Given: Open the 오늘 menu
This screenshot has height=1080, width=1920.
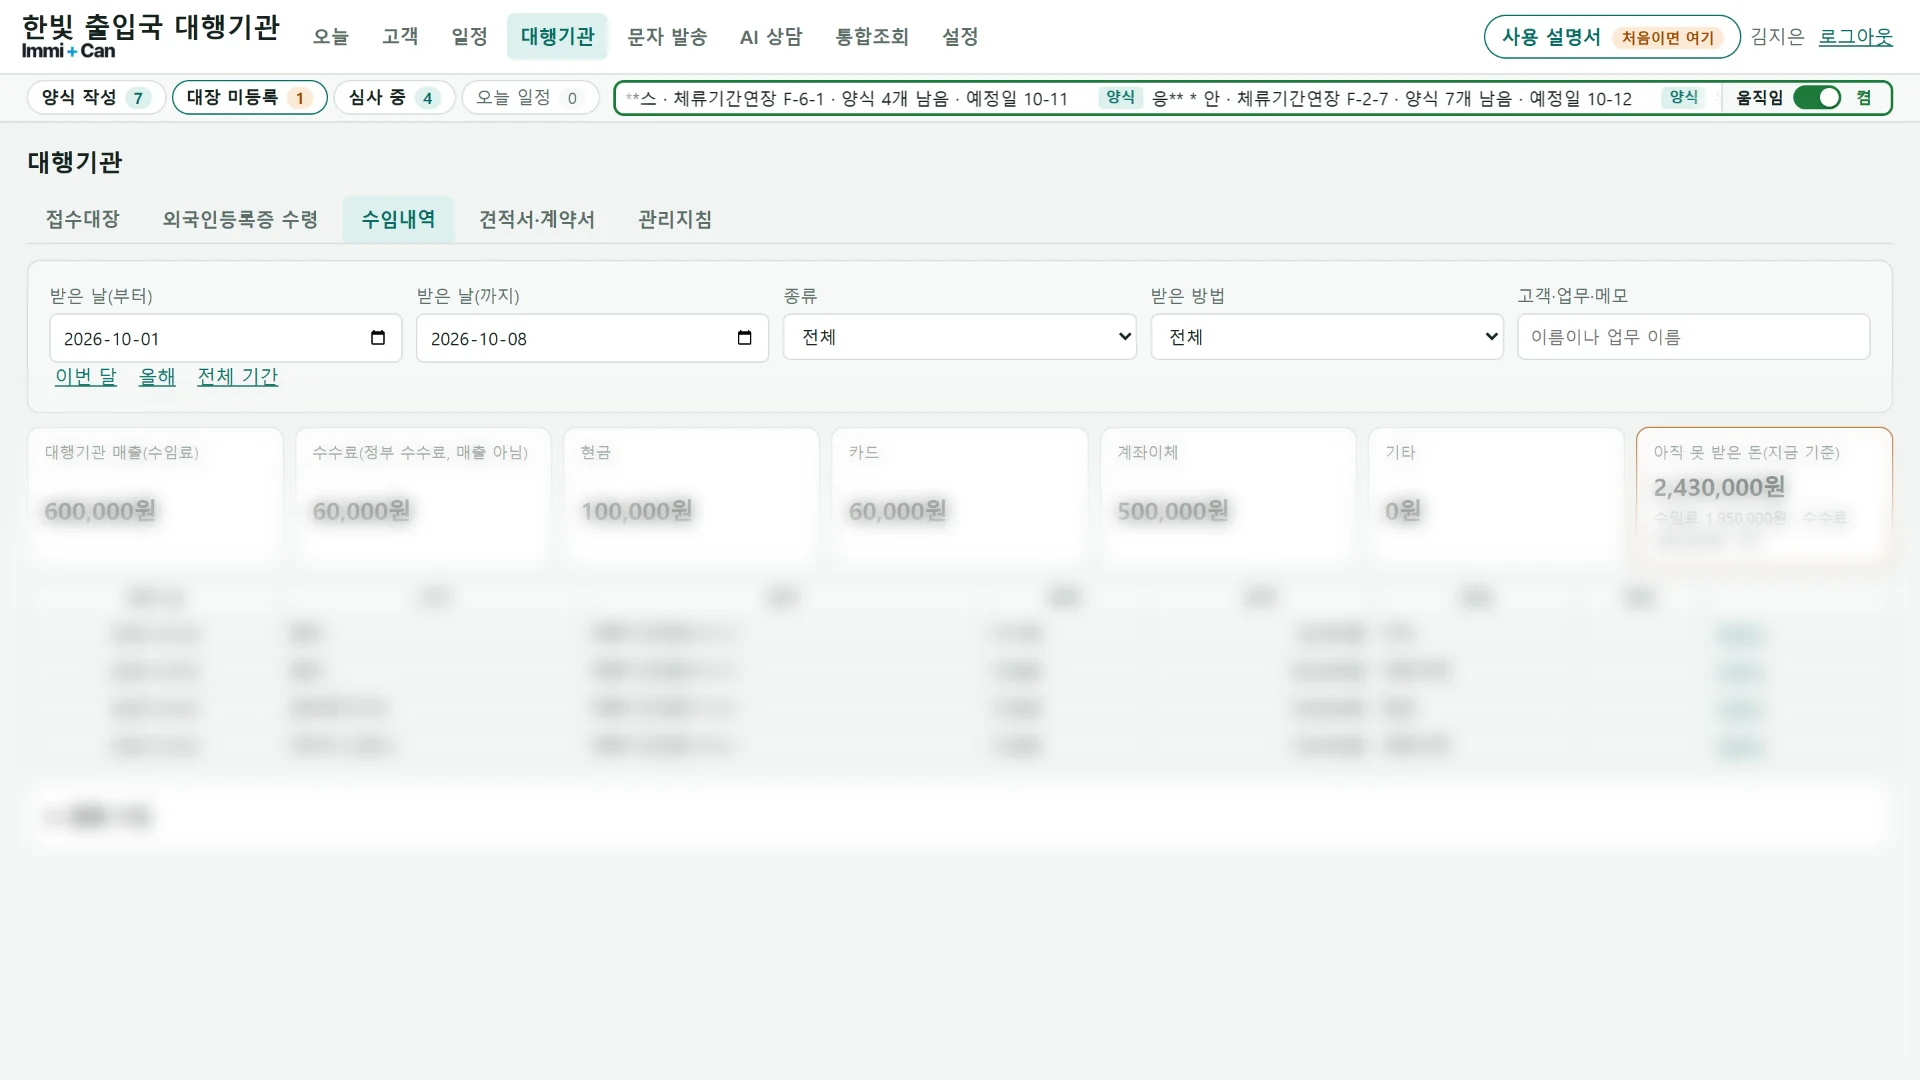Looking at the screenshot, I should [x=330, y=36].
